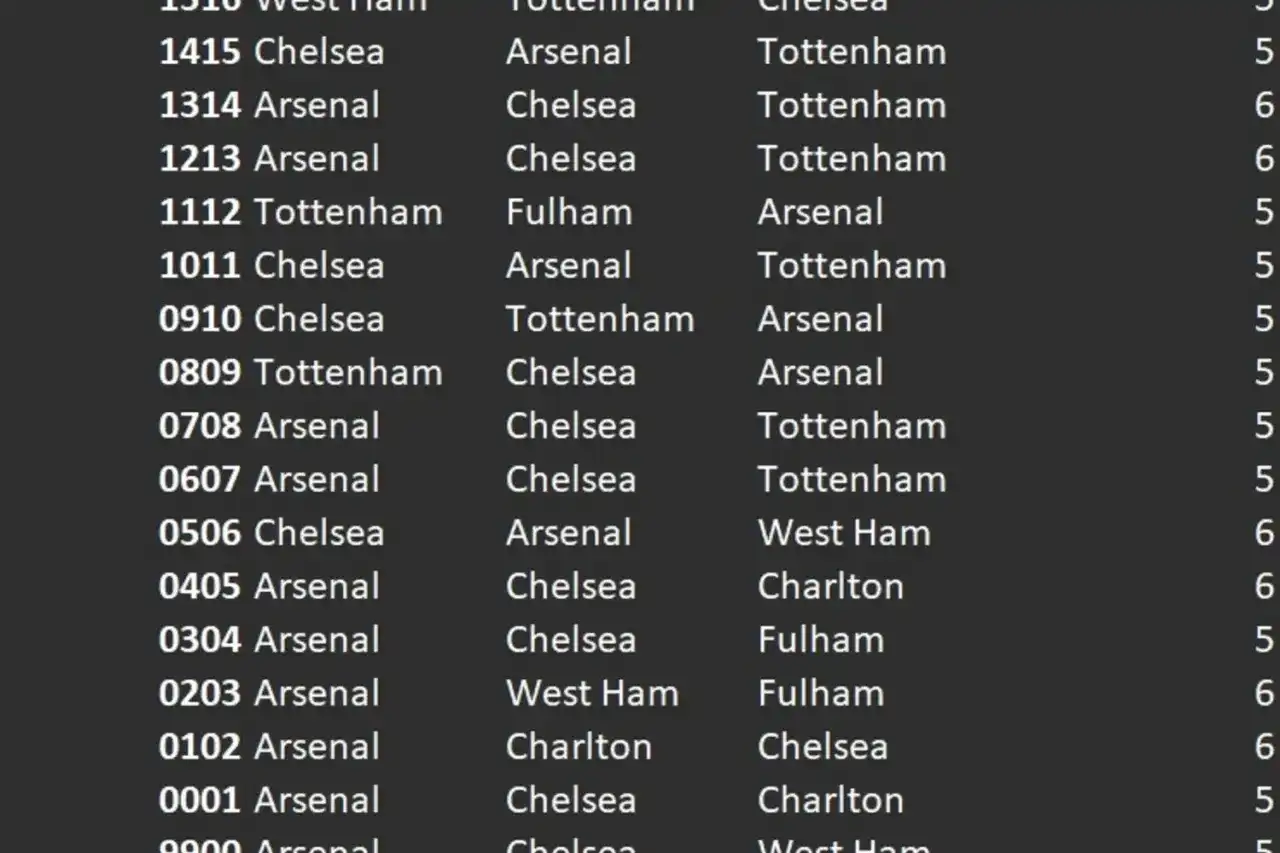Select Chelsea in the 0102 row
Image resolution: width=1280 pixels, height=853 pixels.
click(822, 747)
